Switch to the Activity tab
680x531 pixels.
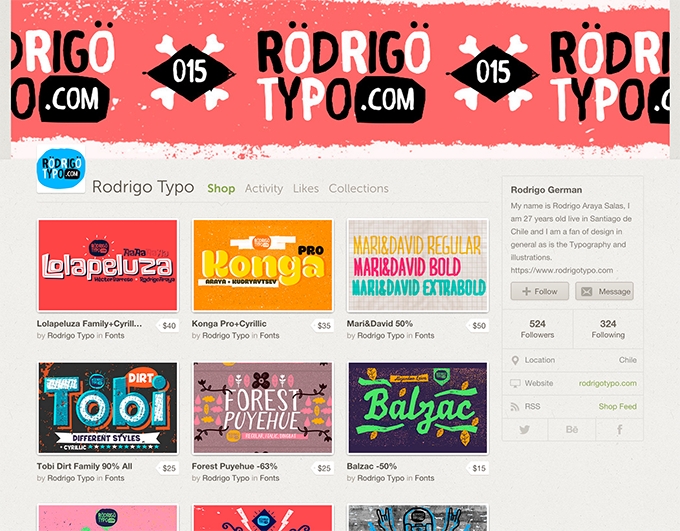click(x=264, y=188)
